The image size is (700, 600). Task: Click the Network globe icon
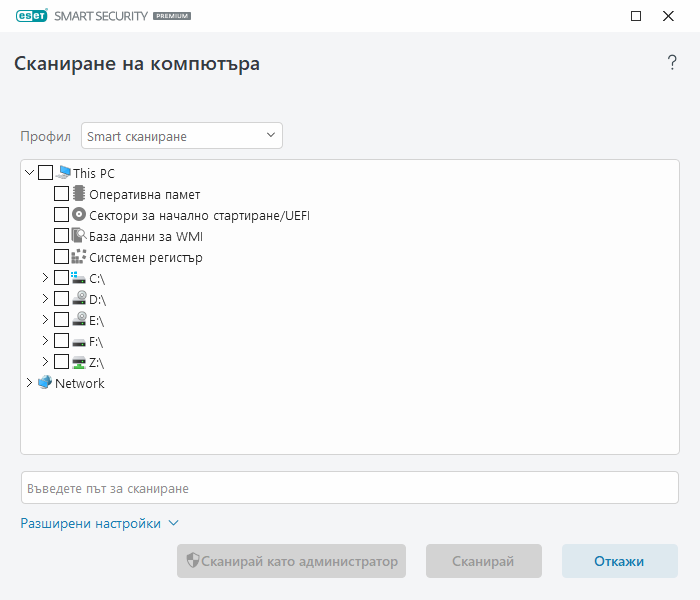pos(44,383)
